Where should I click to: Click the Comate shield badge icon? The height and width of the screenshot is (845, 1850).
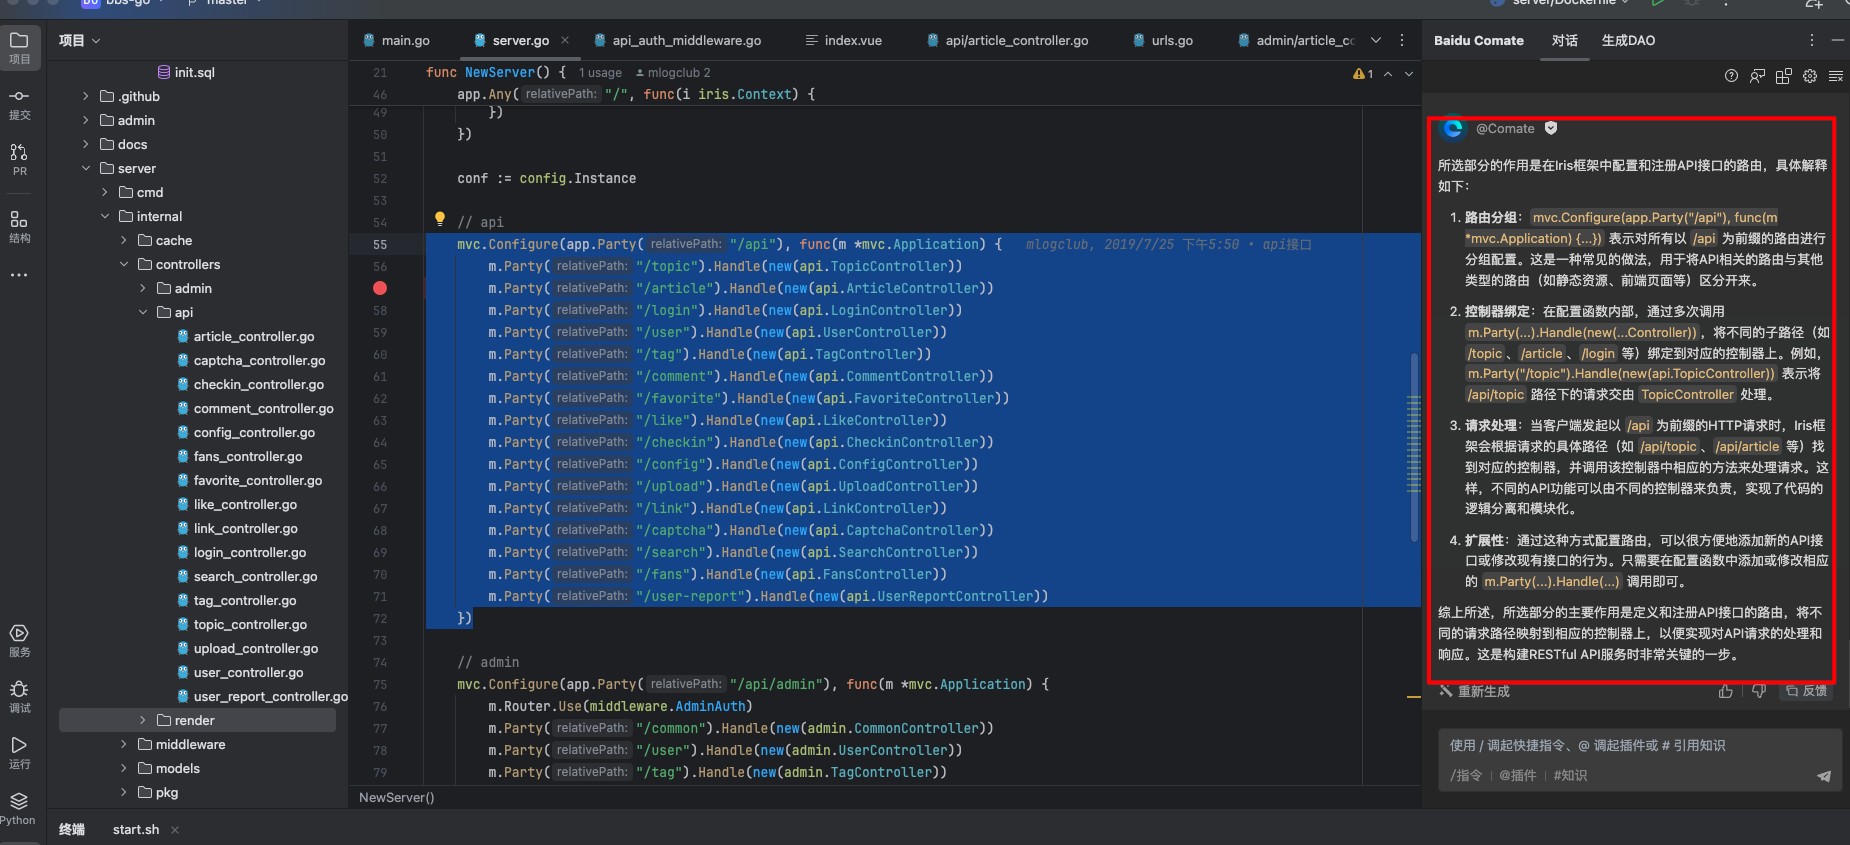(1551, 128)
